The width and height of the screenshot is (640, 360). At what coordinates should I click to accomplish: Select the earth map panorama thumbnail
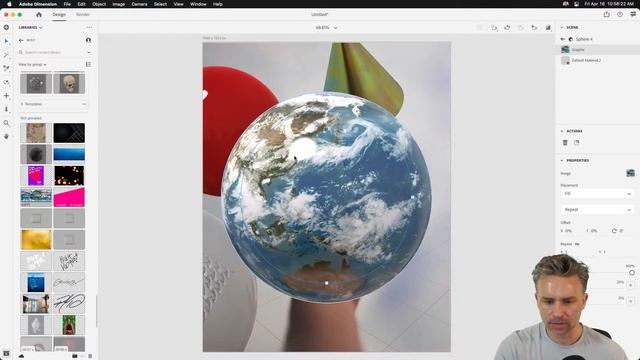tap(36, 197)
